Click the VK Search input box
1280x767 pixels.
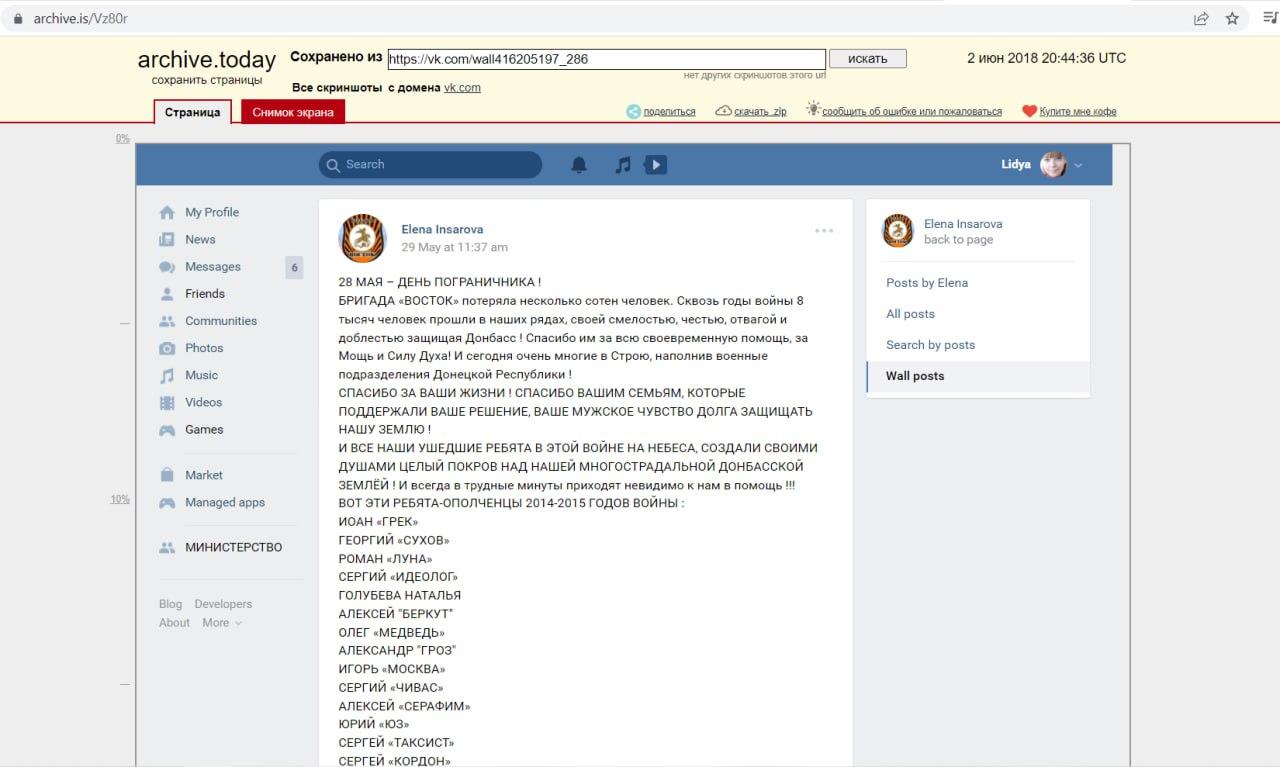[x=431, y=165]
